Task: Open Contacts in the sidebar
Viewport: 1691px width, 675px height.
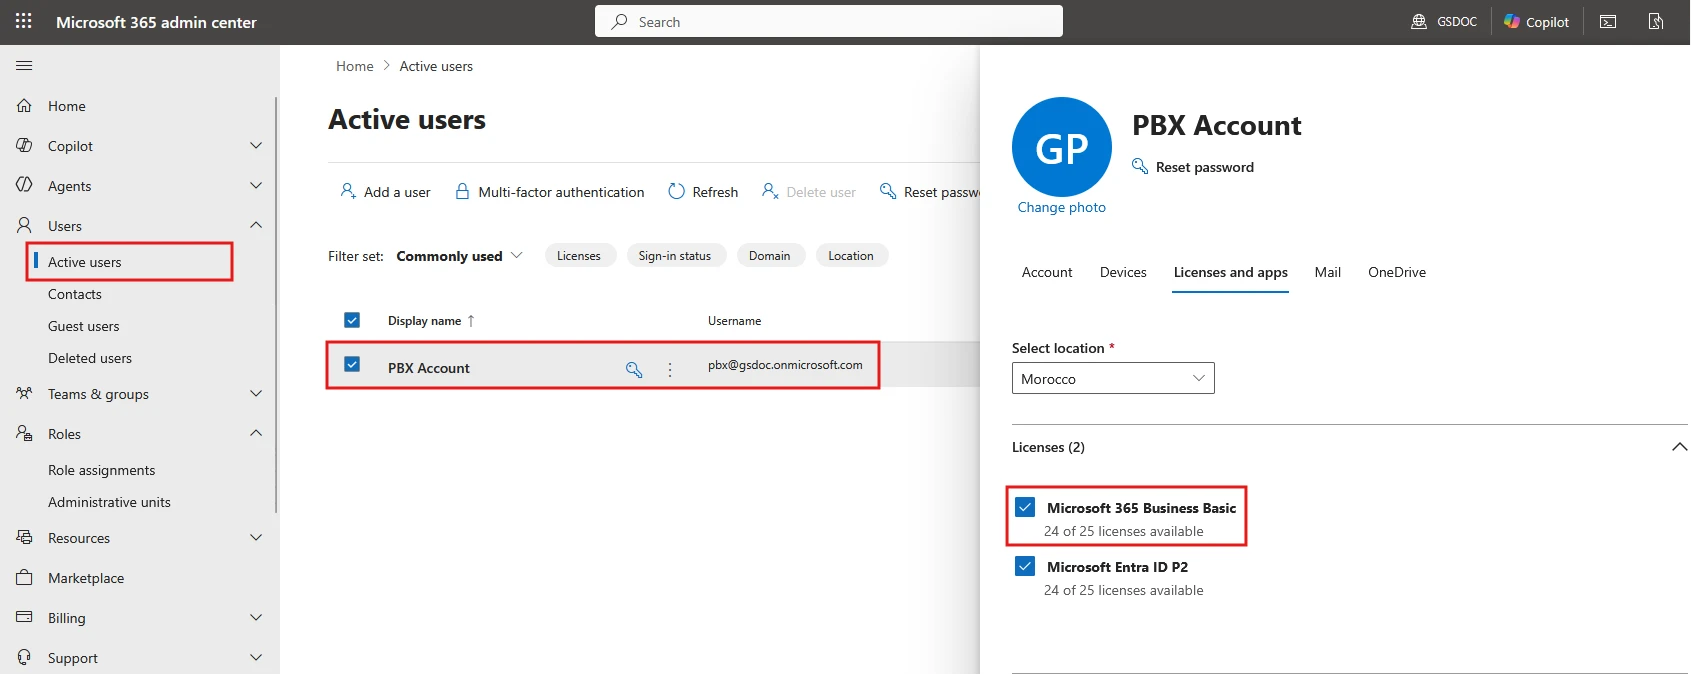Action: click(x=75, y=294)
